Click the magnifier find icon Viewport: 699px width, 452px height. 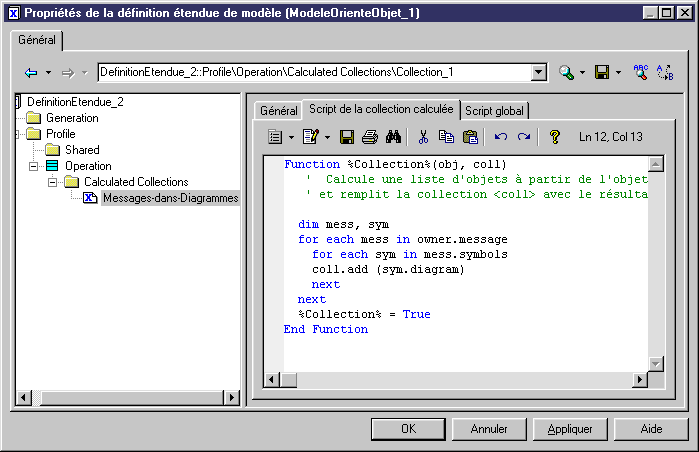566,72
